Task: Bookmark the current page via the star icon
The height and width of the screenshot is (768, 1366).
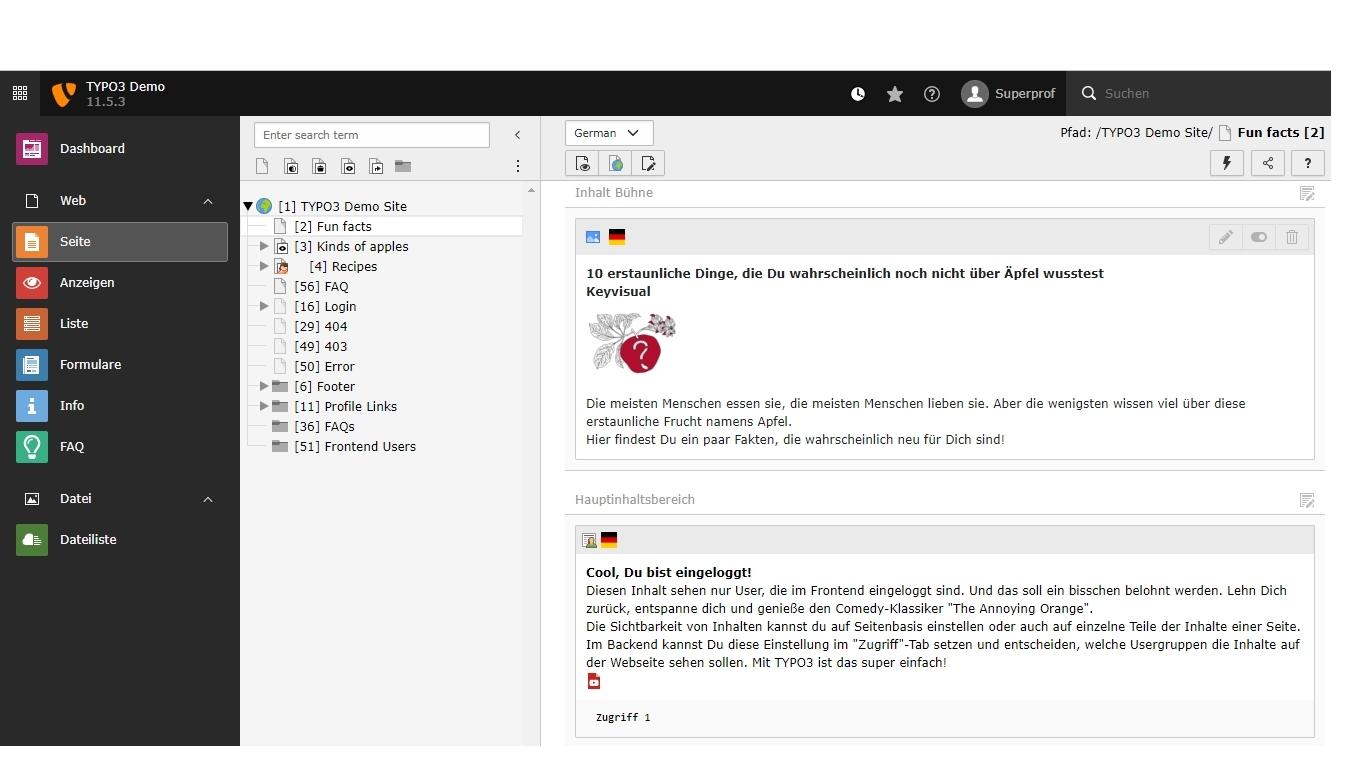Action: [894, 94]
